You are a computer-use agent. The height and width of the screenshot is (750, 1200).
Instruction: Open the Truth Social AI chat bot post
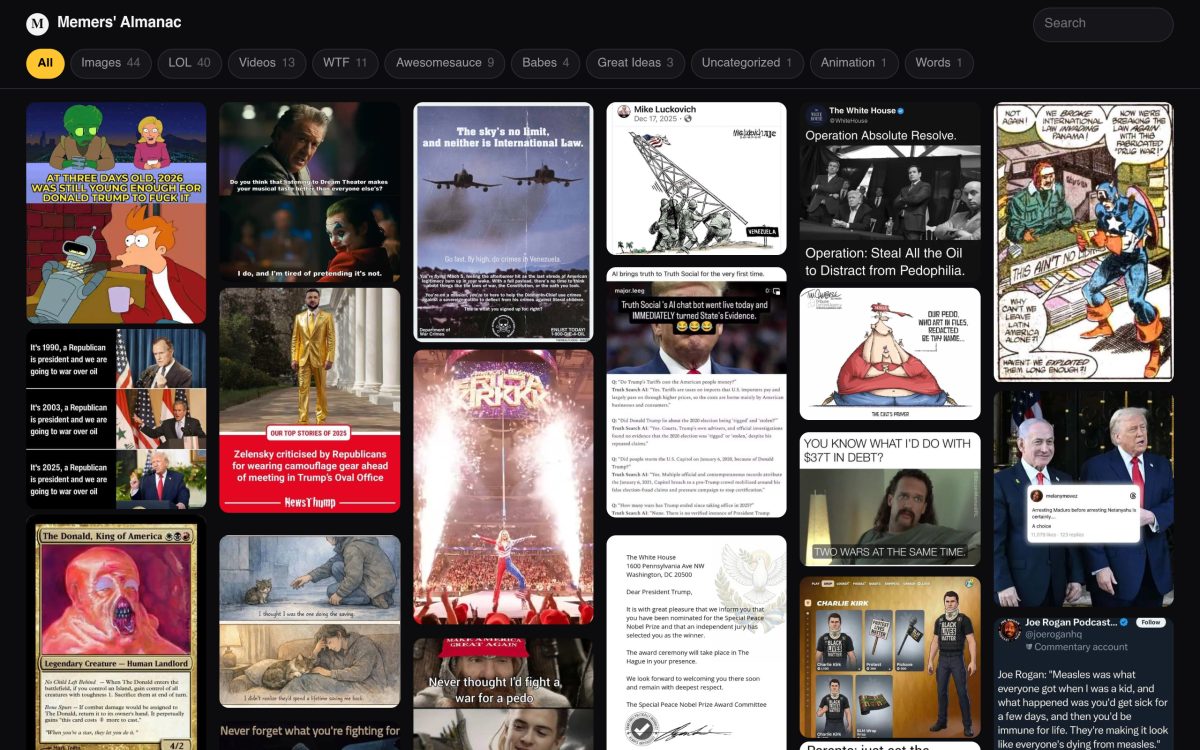697,393
